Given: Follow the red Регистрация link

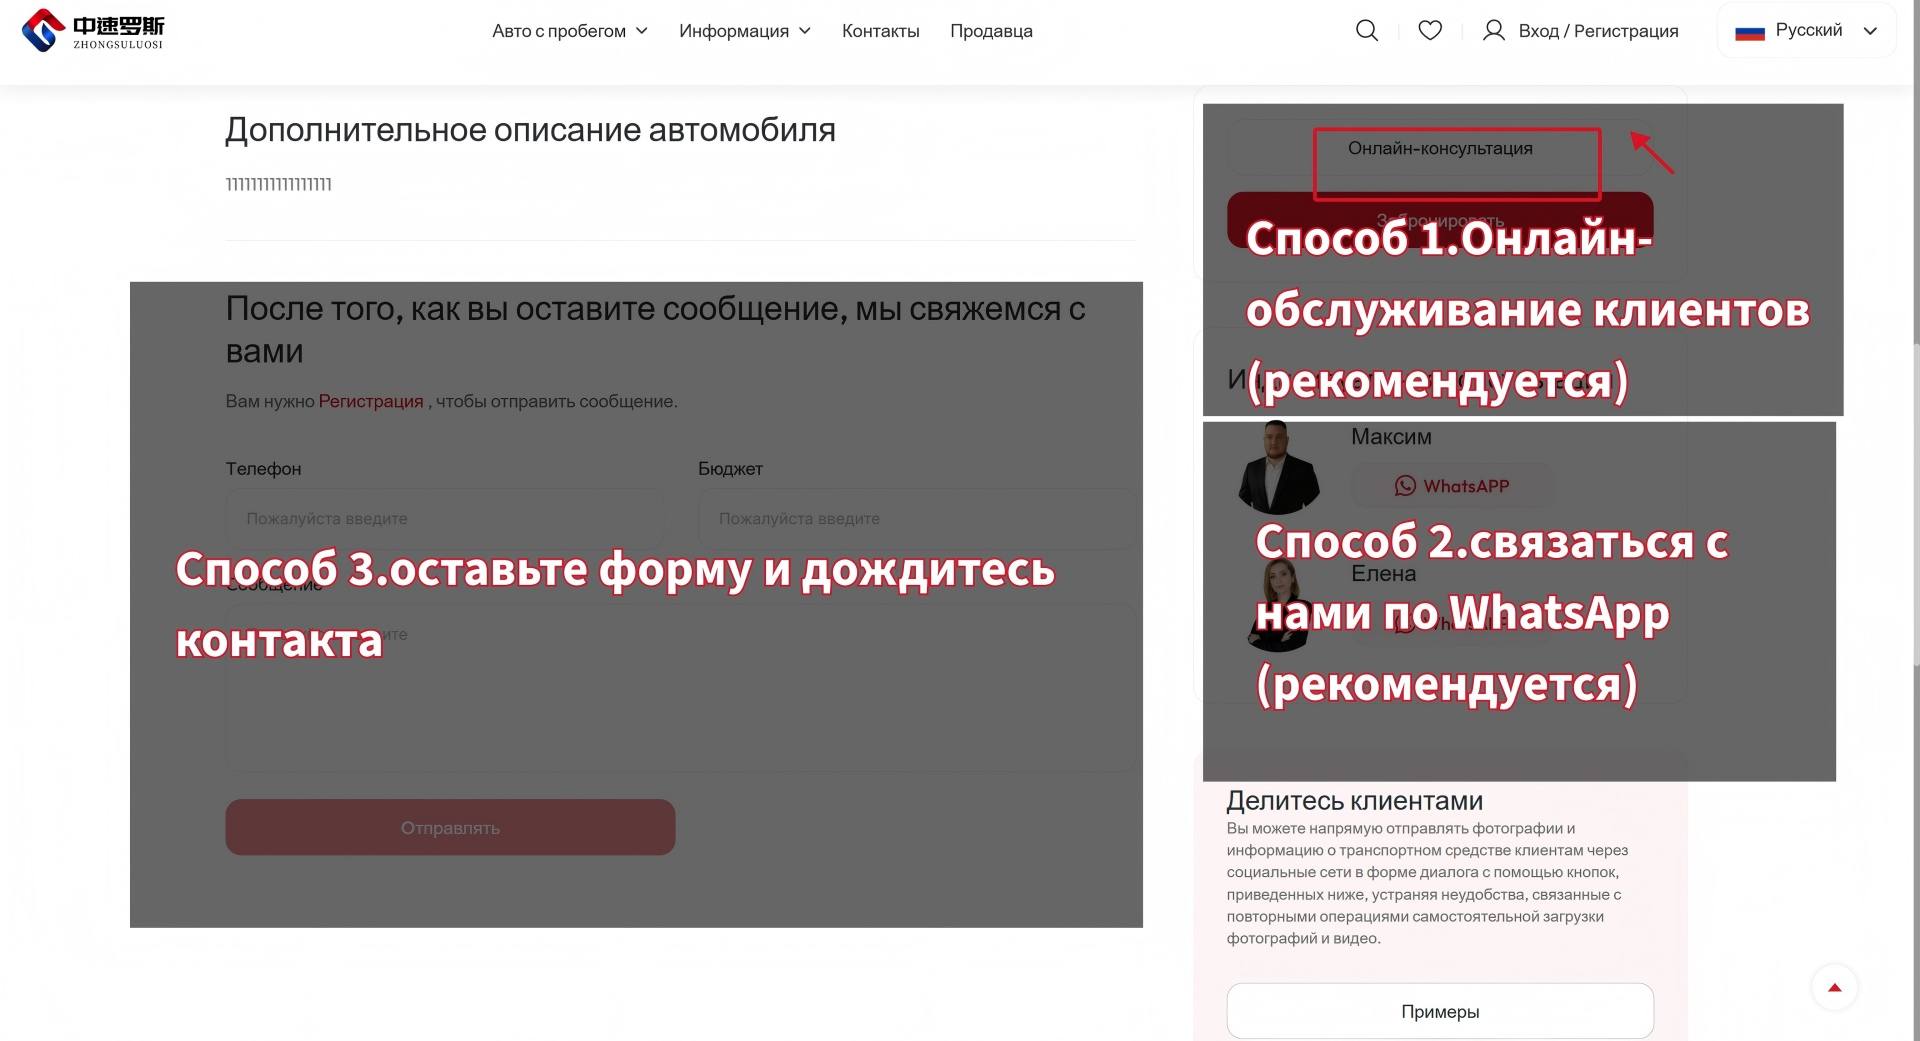Looking at the screenshot, I should click(371, 401).
